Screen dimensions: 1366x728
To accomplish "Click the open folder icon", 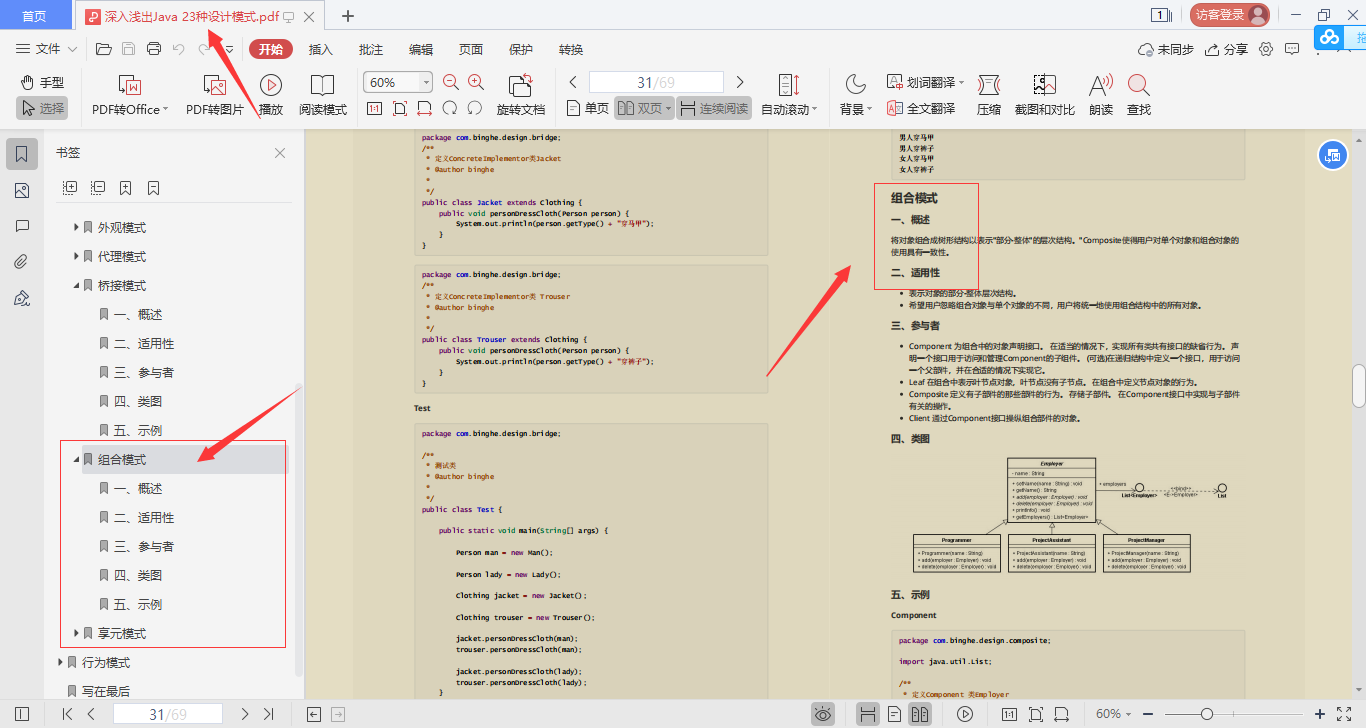I will click(x=103, y=49).
